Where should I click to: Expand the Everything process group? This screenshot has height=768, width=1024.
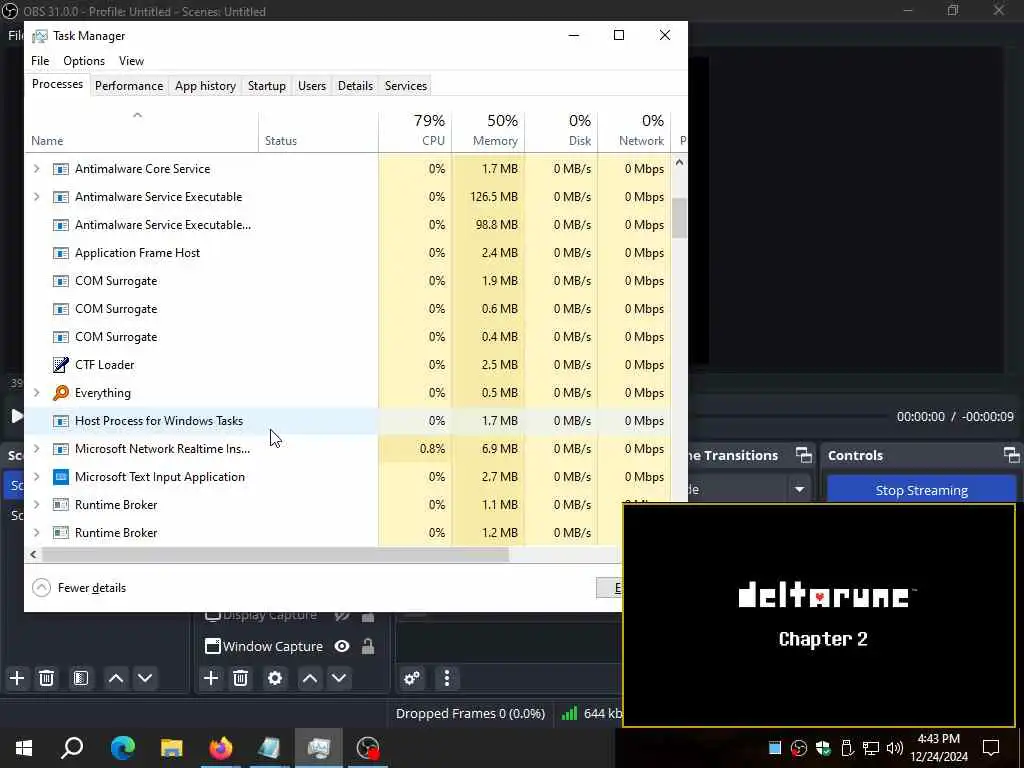[x=37, y=392]
